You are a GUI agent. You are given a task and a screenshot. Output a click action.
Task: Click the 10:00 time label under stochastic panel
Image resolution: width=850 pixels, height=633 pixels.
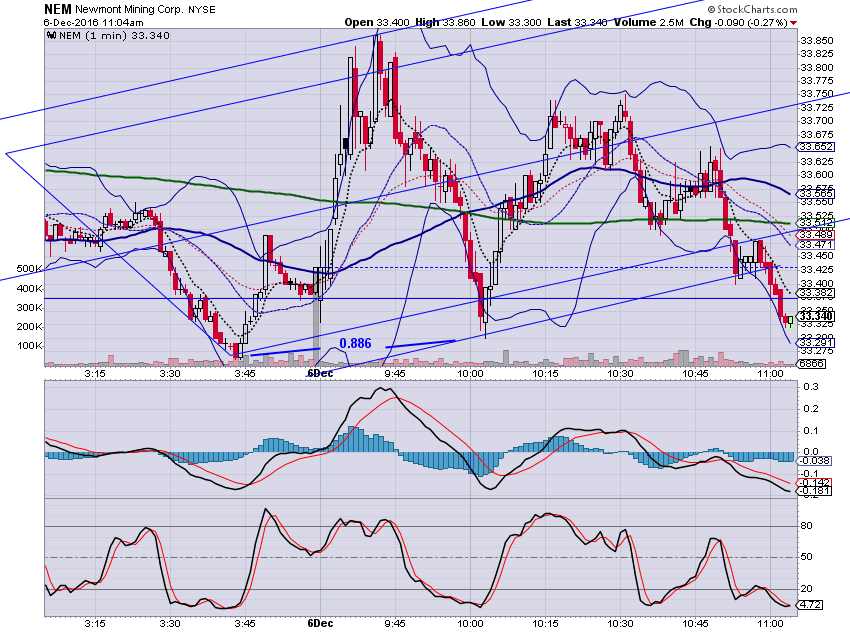(x=470, y=623)
